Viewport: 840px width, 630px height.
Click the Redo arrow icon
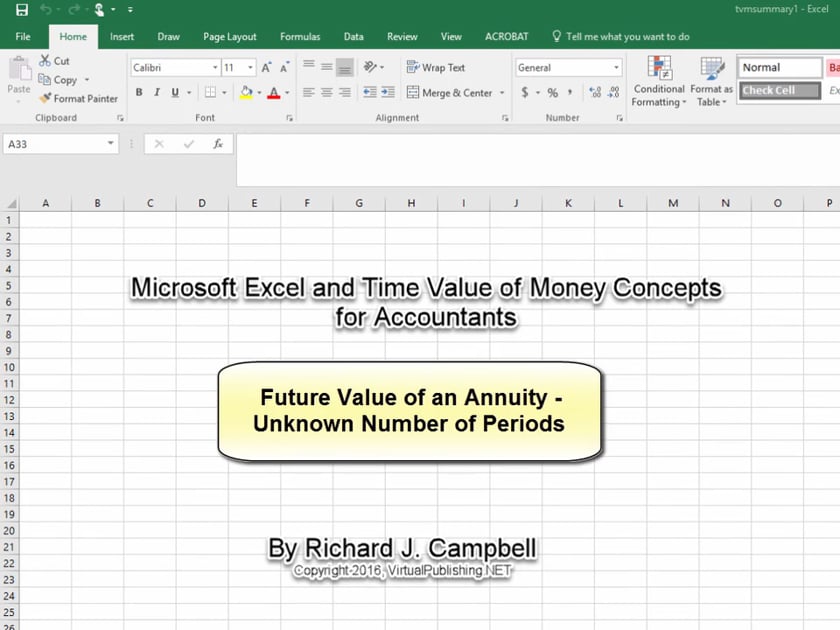click(74, 10)
